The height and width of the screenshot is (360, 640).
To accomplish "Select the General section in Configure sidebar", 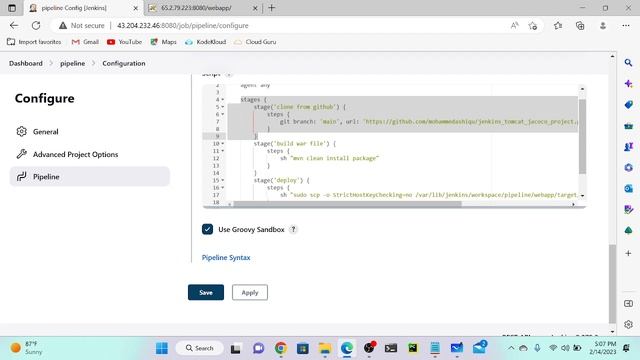I will tap(89, 131).
